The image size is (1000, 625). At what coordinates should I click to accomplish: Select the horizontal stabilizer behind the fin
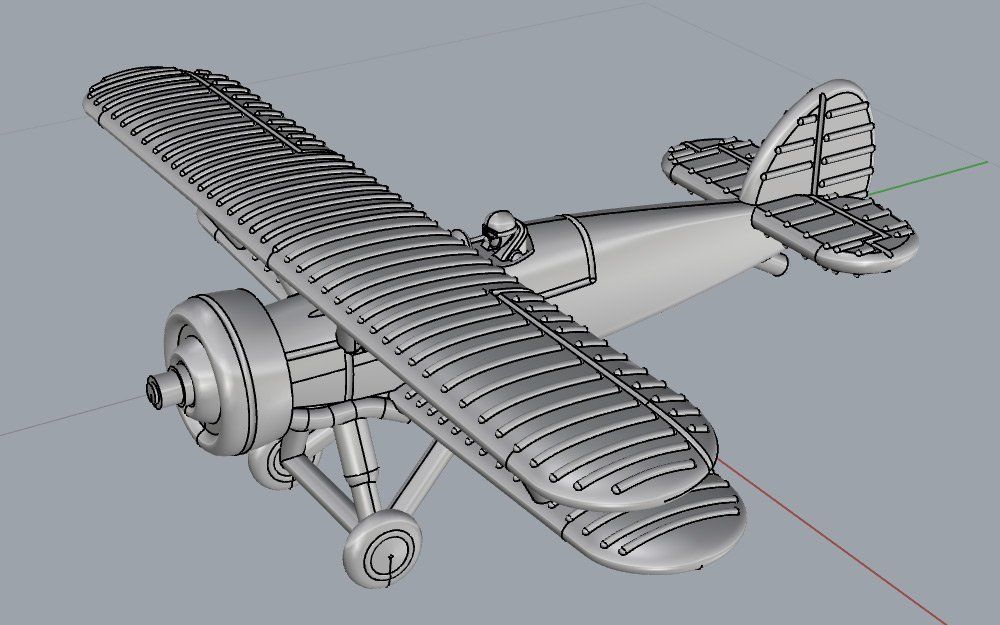708,166
